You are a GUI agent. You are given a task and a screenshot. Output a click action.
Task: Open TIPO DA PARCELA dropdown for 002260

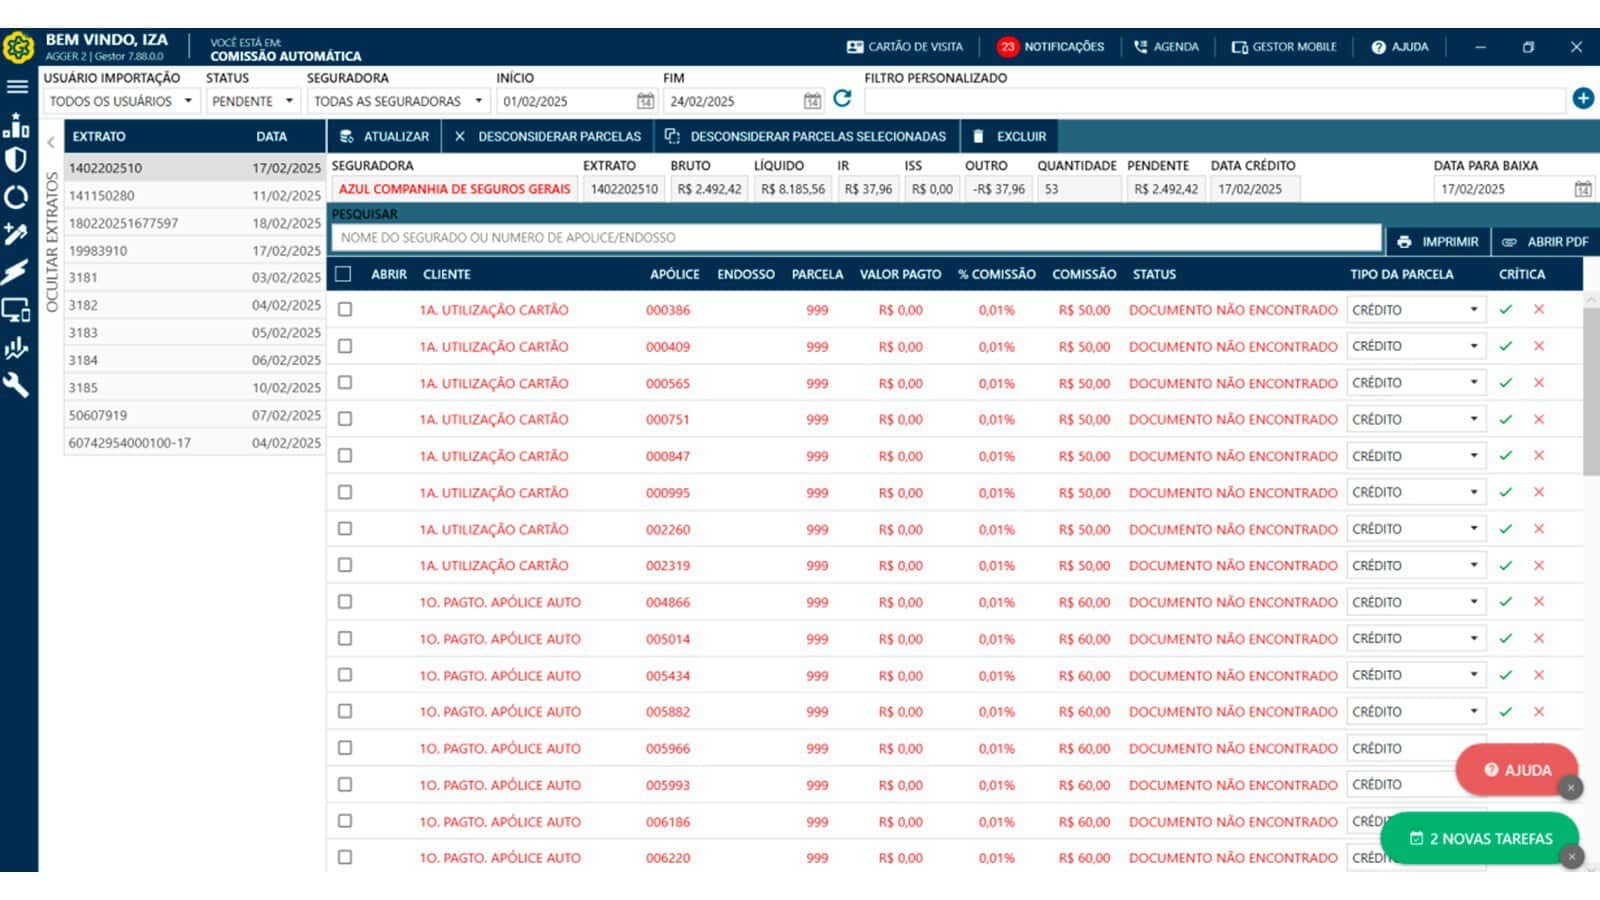pyautogui.click(x=1415, y=529)
